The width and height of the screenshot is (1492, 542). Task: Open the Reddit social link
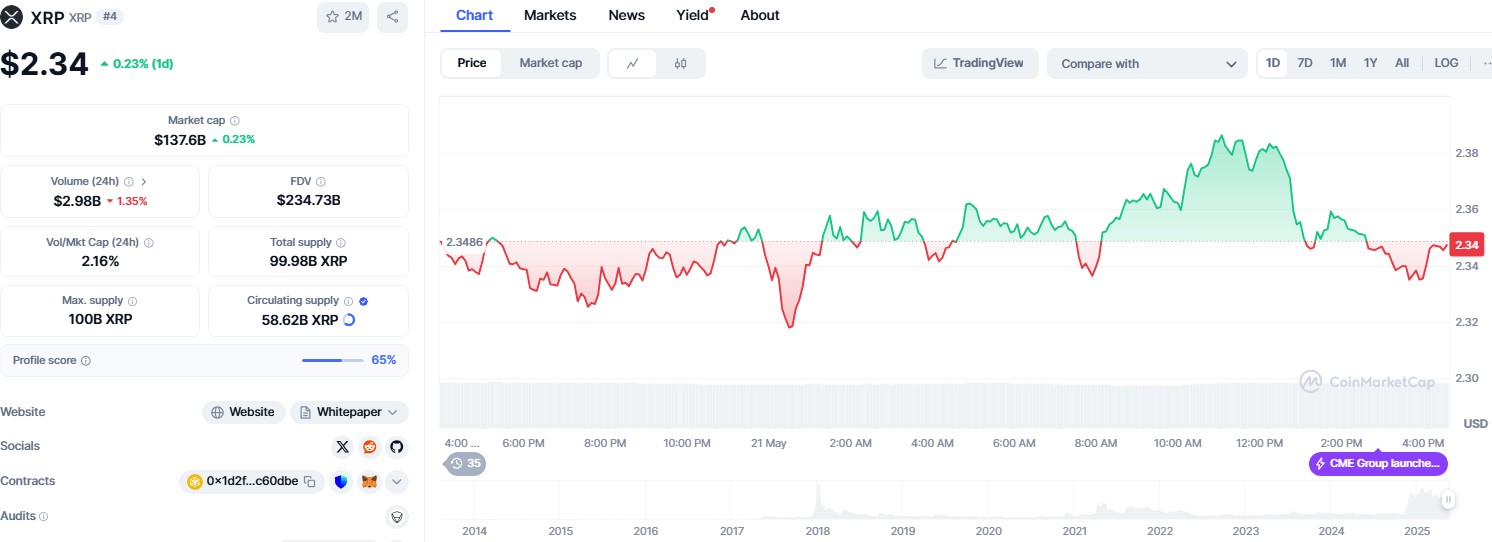click(x=370, y=447)
